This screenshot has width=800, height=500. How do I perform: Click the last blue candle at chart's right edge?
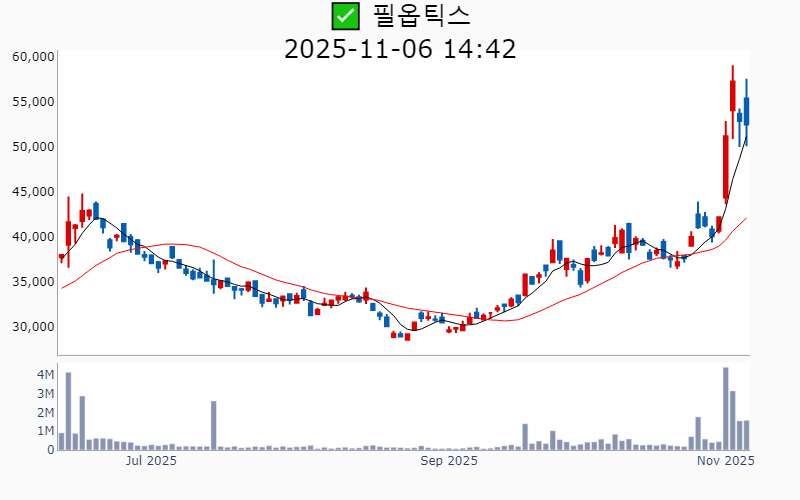point(746,111)
